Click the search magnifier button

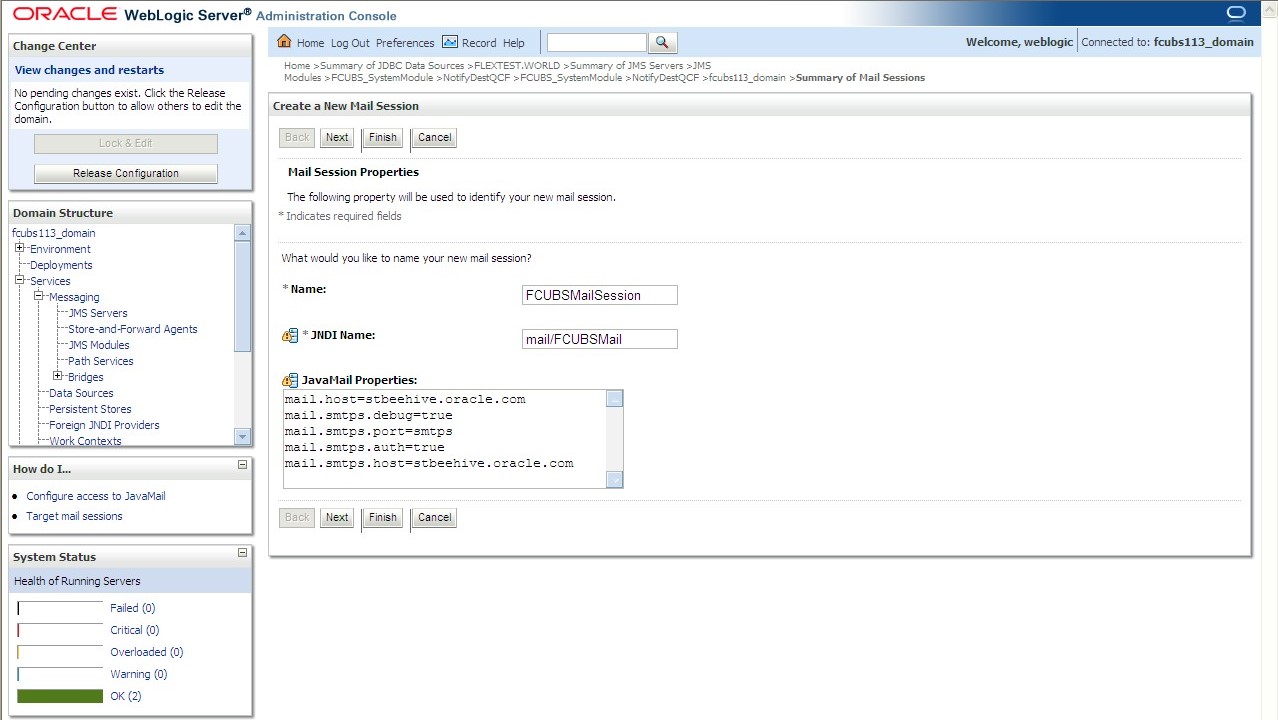663,42
